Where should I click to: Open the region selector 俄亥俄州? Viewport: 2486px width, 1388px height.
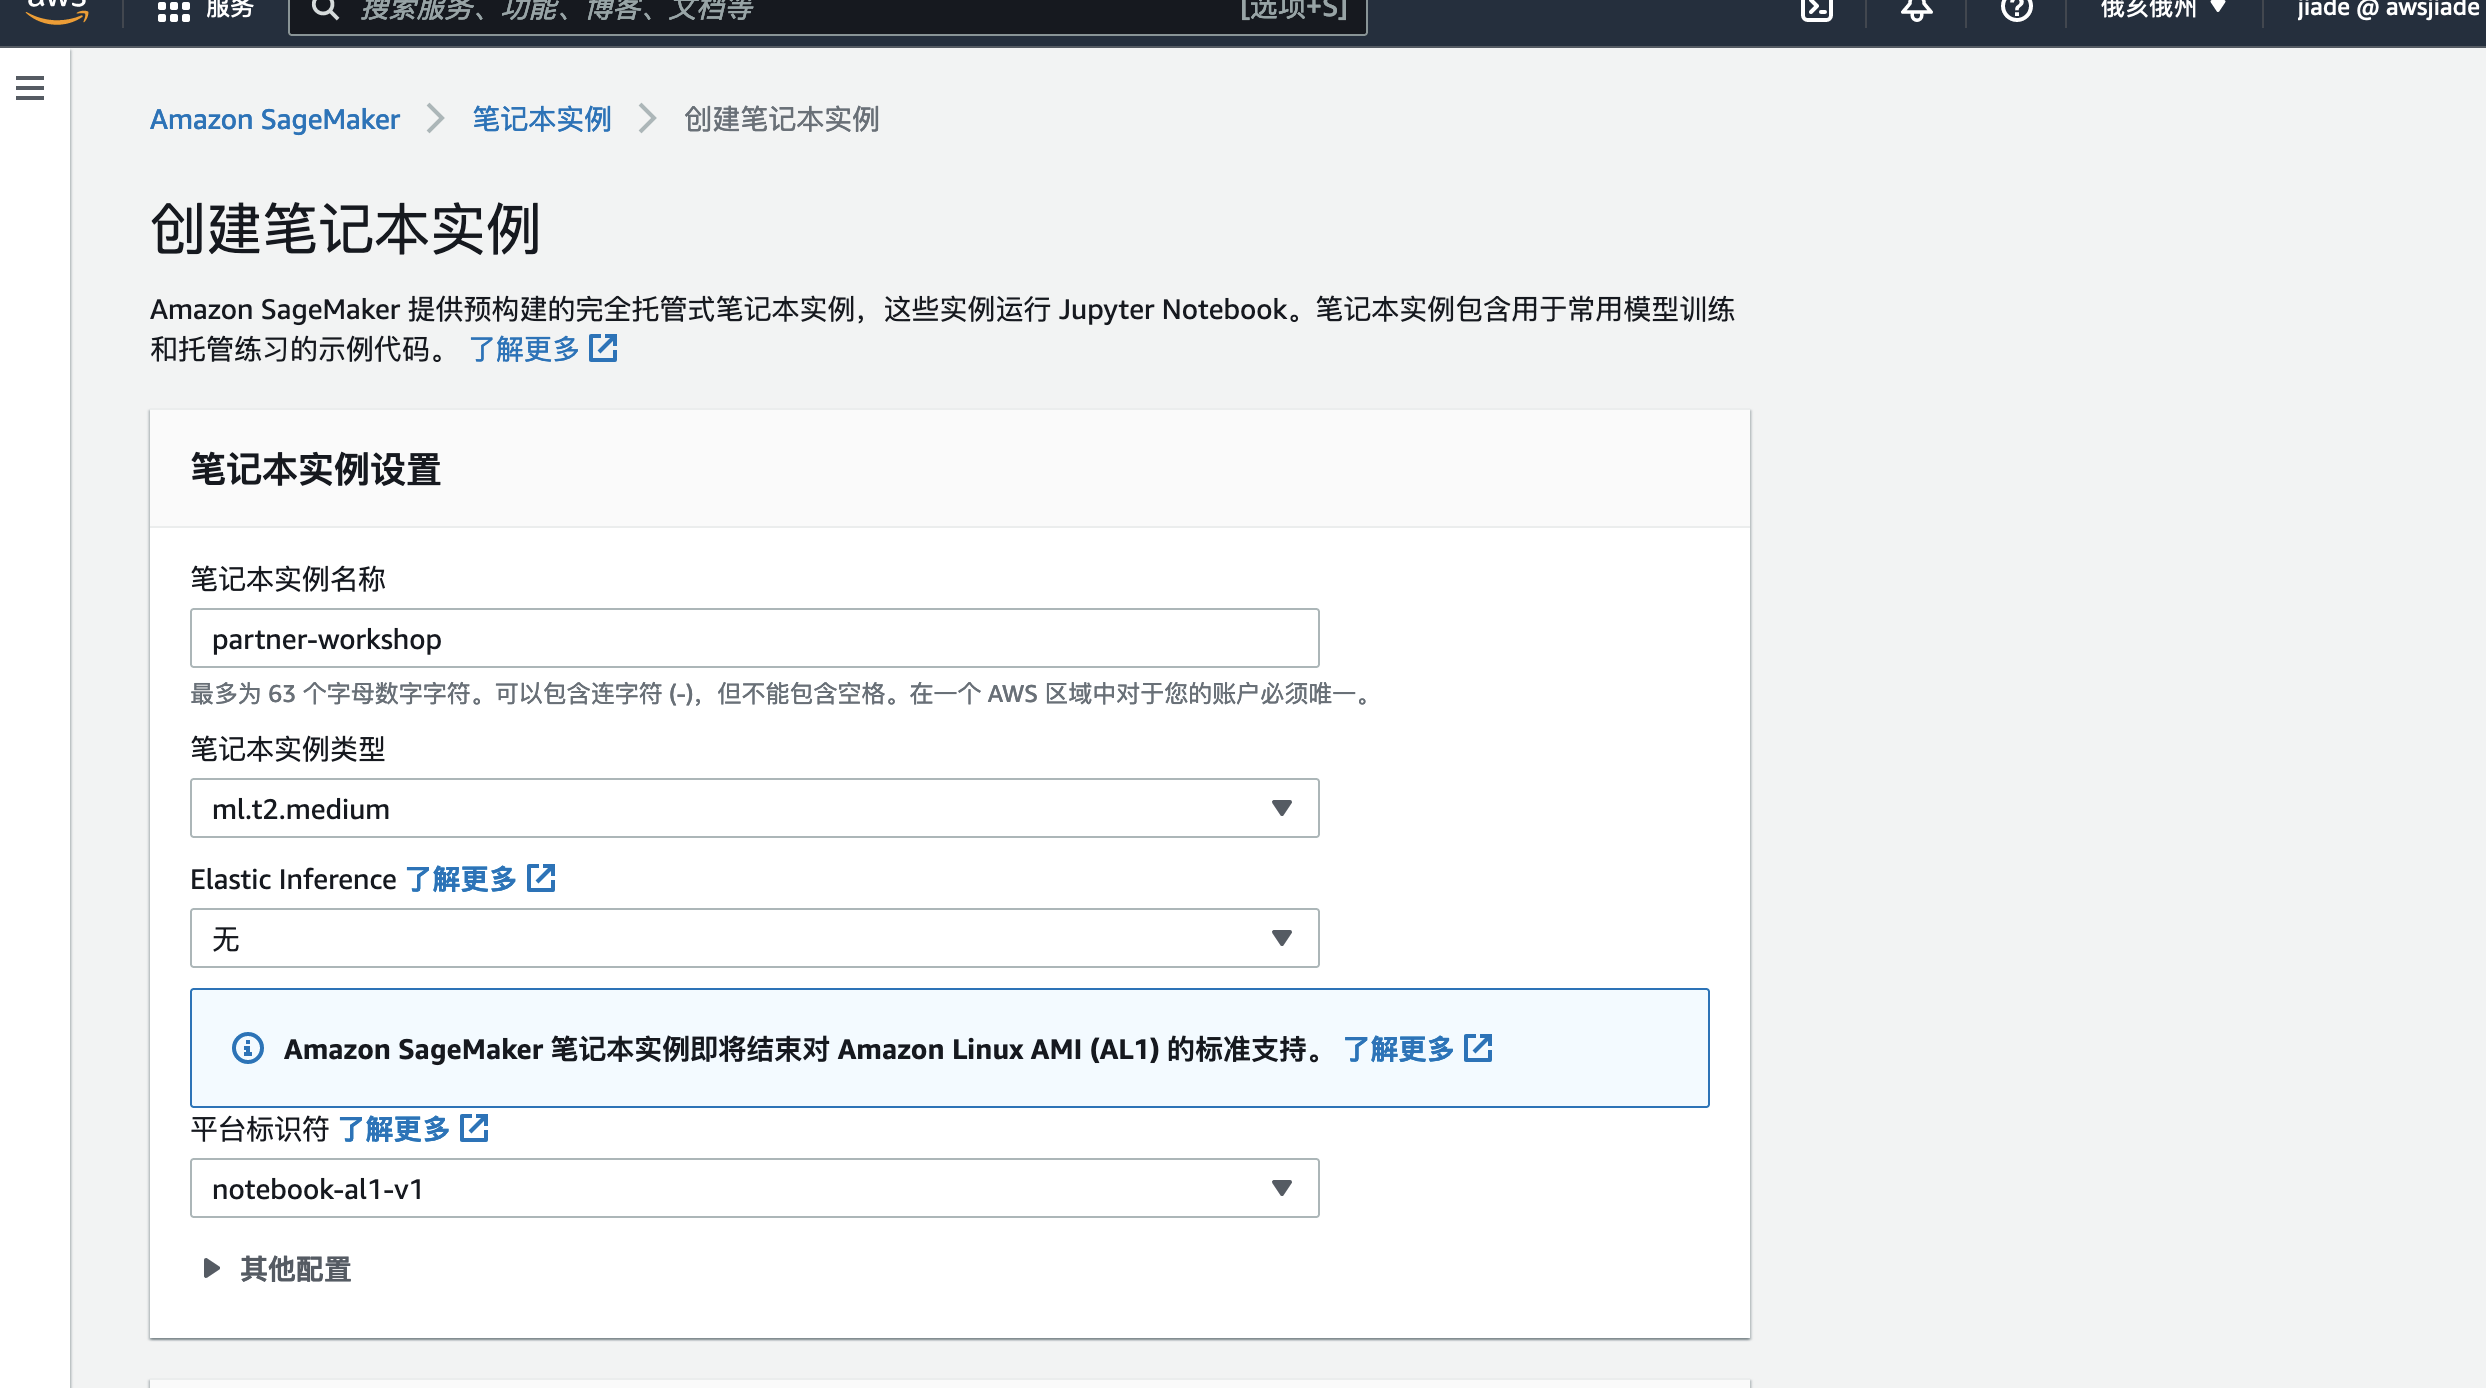tap(2162, 10)
